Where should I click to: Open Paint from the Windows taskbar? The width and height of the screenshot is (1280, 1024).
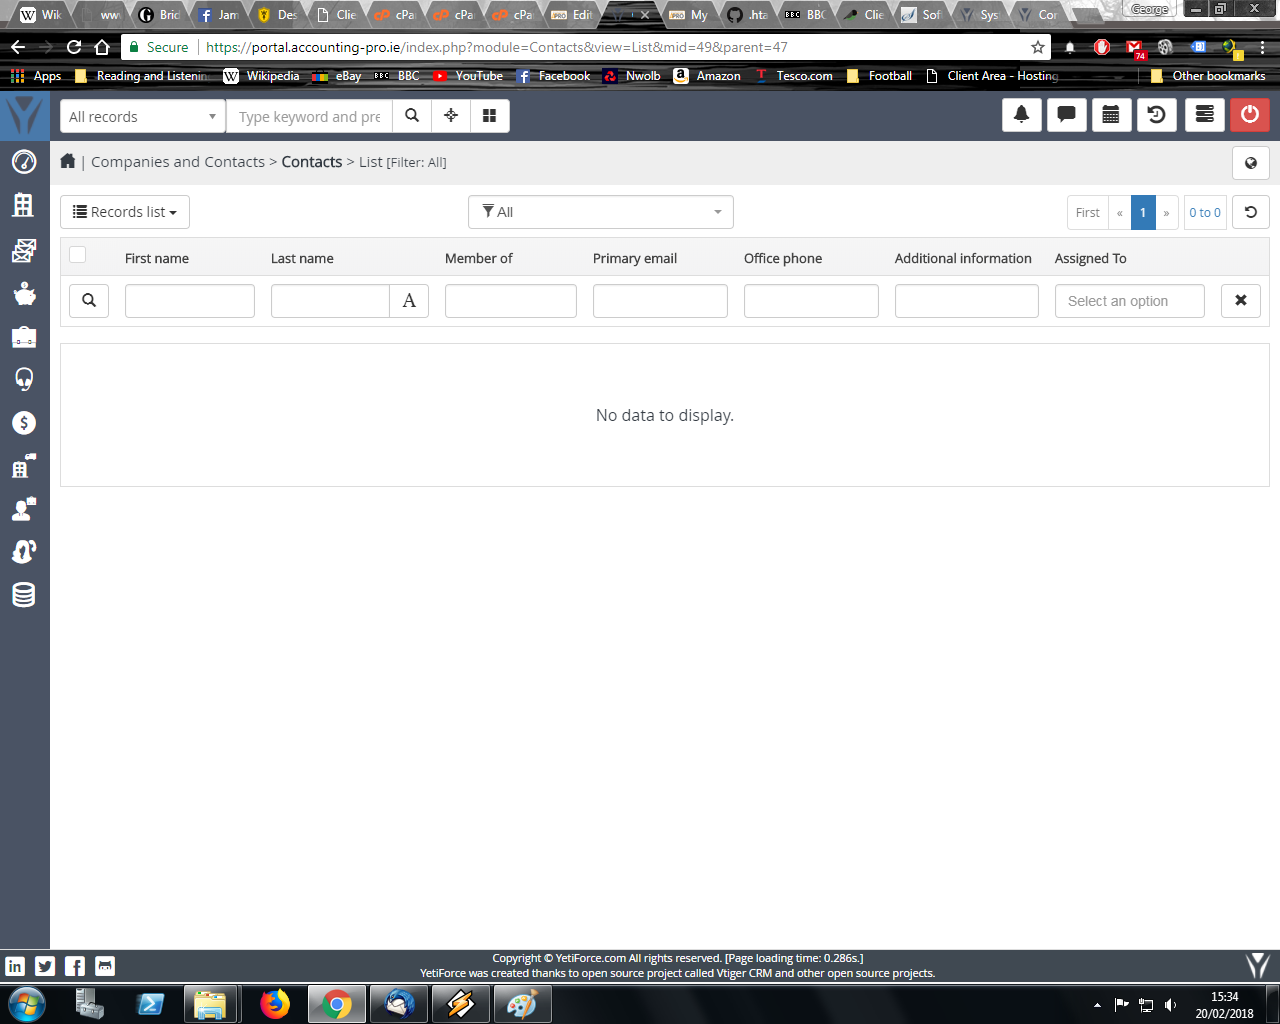[x=521, y=1004]
